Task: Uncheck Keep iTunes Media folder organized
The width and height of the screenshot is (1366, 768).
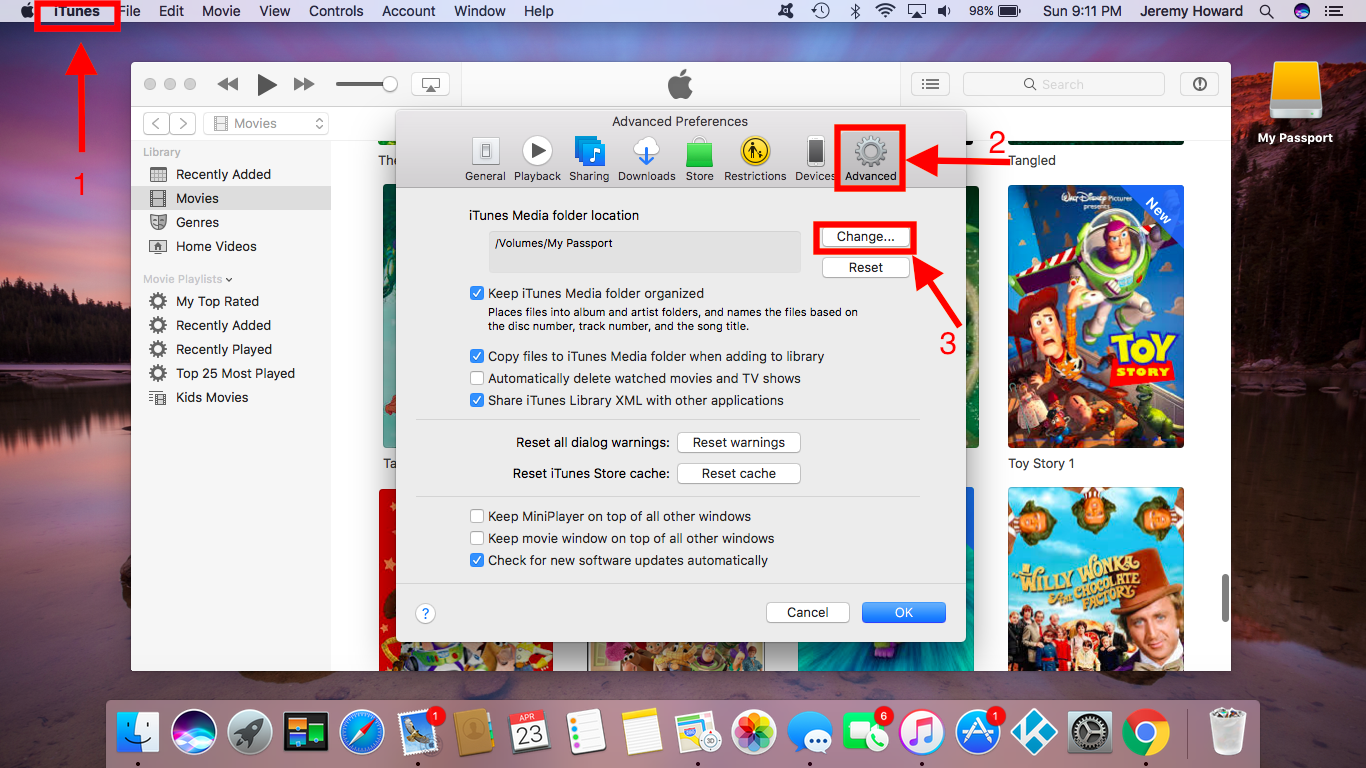Action: click(477, 292)
